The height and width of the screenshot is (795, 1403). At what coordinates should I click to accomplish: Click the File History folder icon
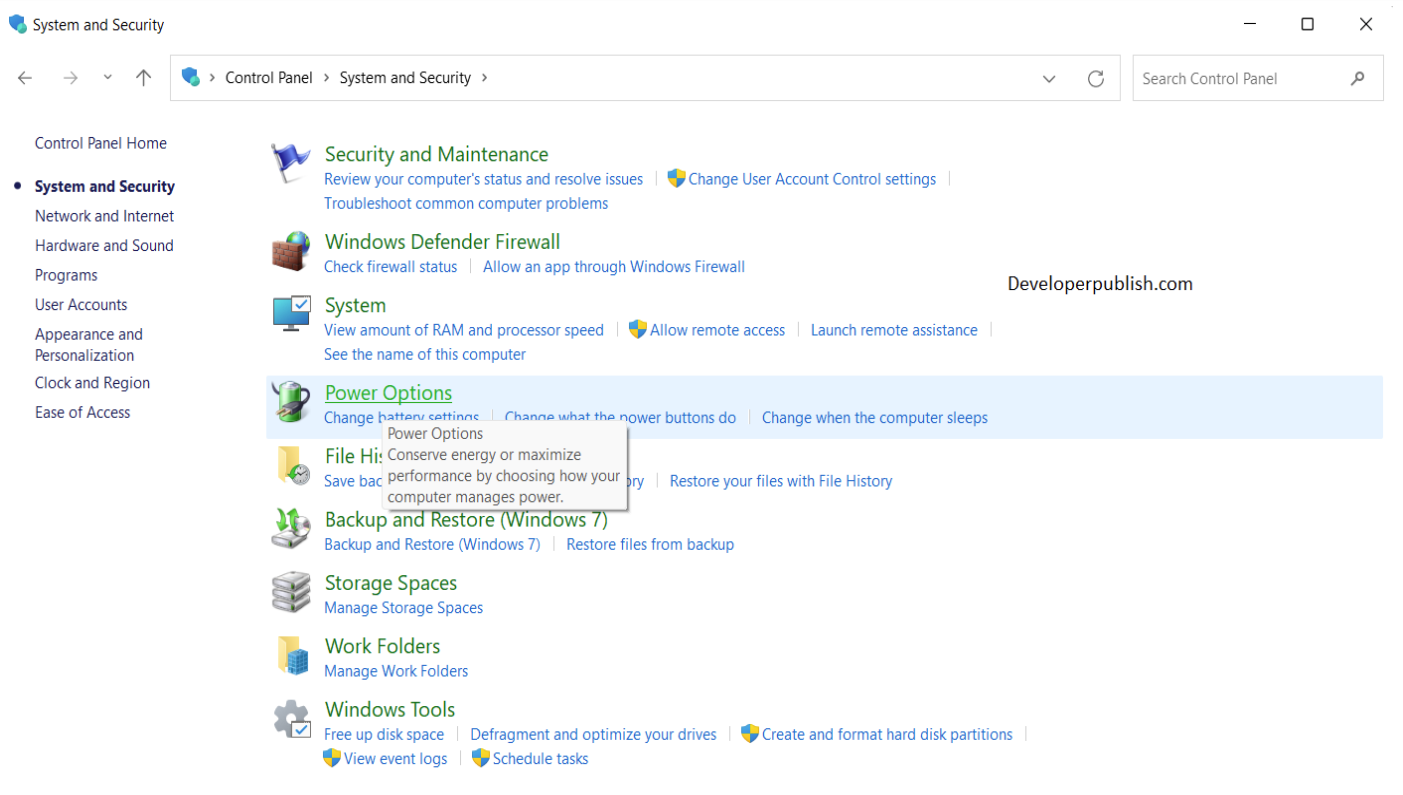coord(291,465)
